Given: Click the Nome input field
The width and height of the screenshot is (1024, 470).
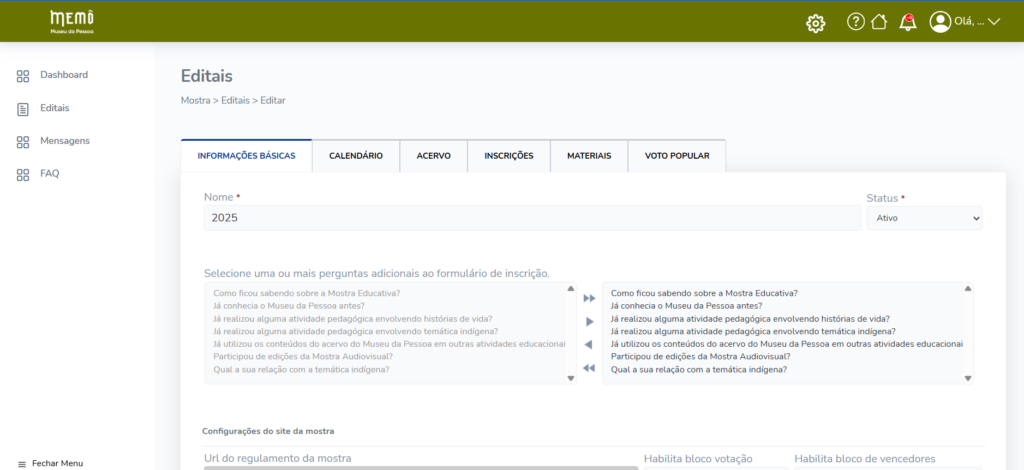Looking at the screenshot, I should pos(532,217).
